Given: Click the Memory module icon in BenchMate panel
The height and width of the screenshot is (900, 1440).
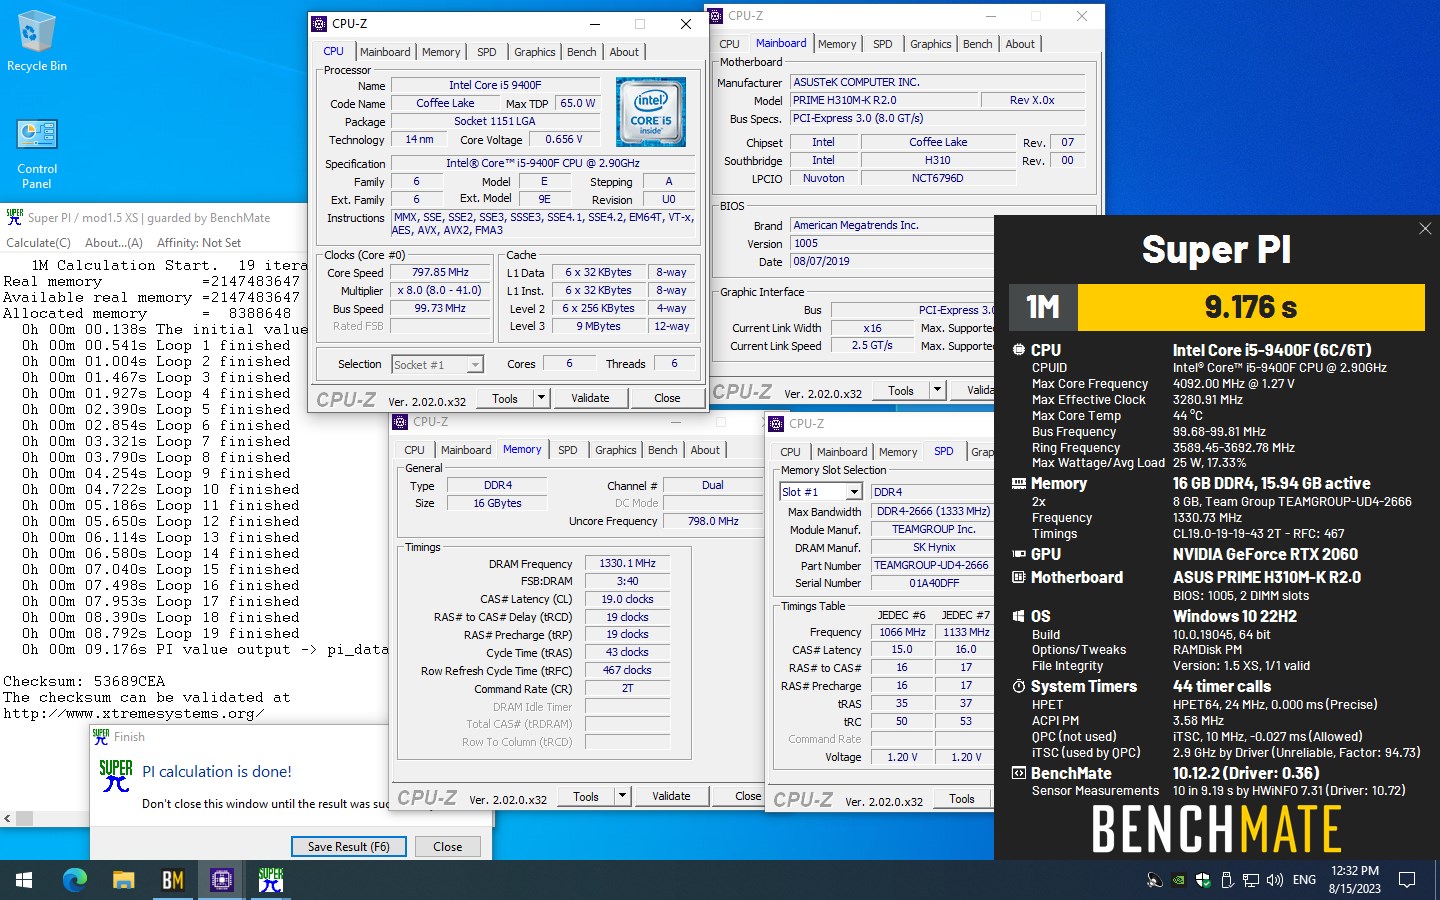Looking at the screenshot, I should [x=1019, y=483].
